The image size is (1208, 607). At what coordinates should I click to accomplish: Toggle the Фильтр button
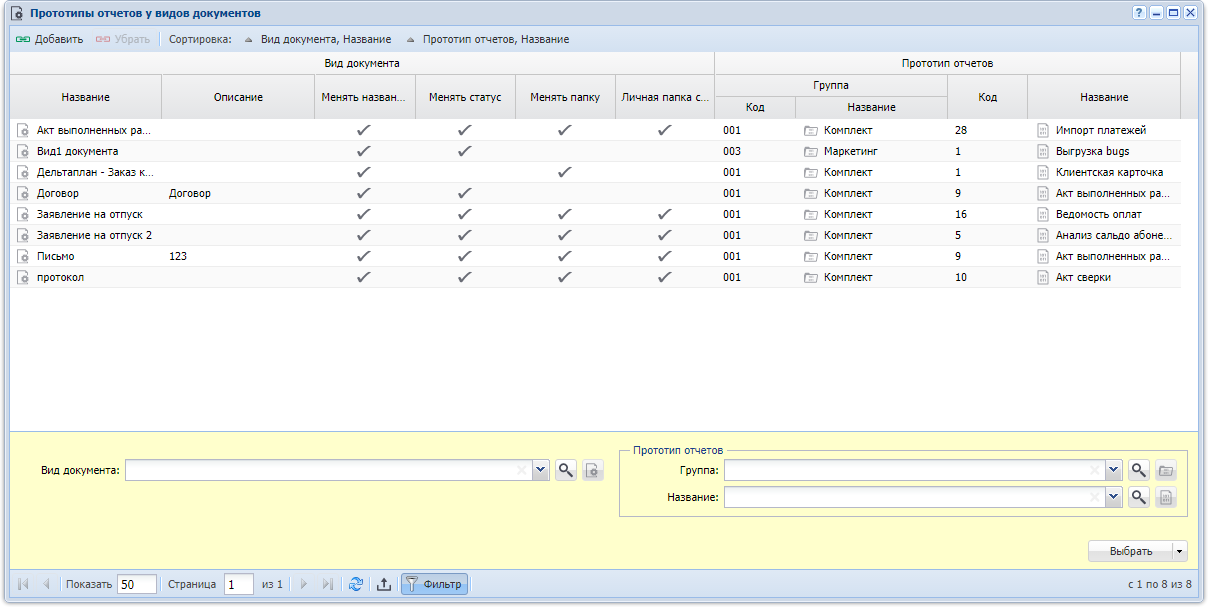[x=434, y=584]
